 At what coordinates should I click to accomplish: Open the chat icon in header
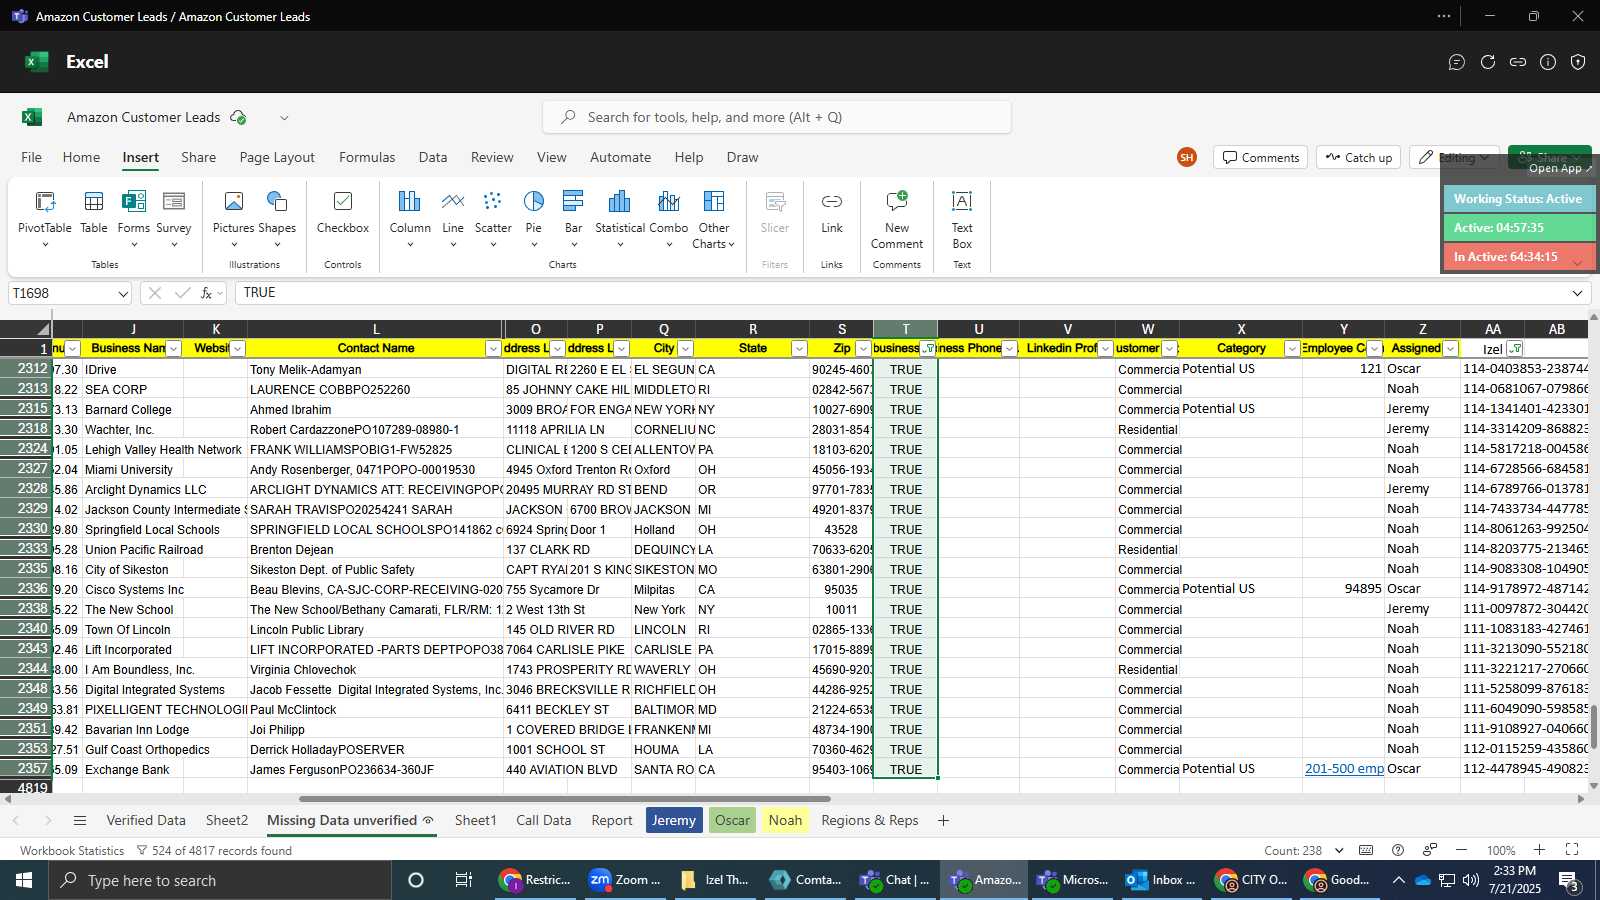(1457, 62)
